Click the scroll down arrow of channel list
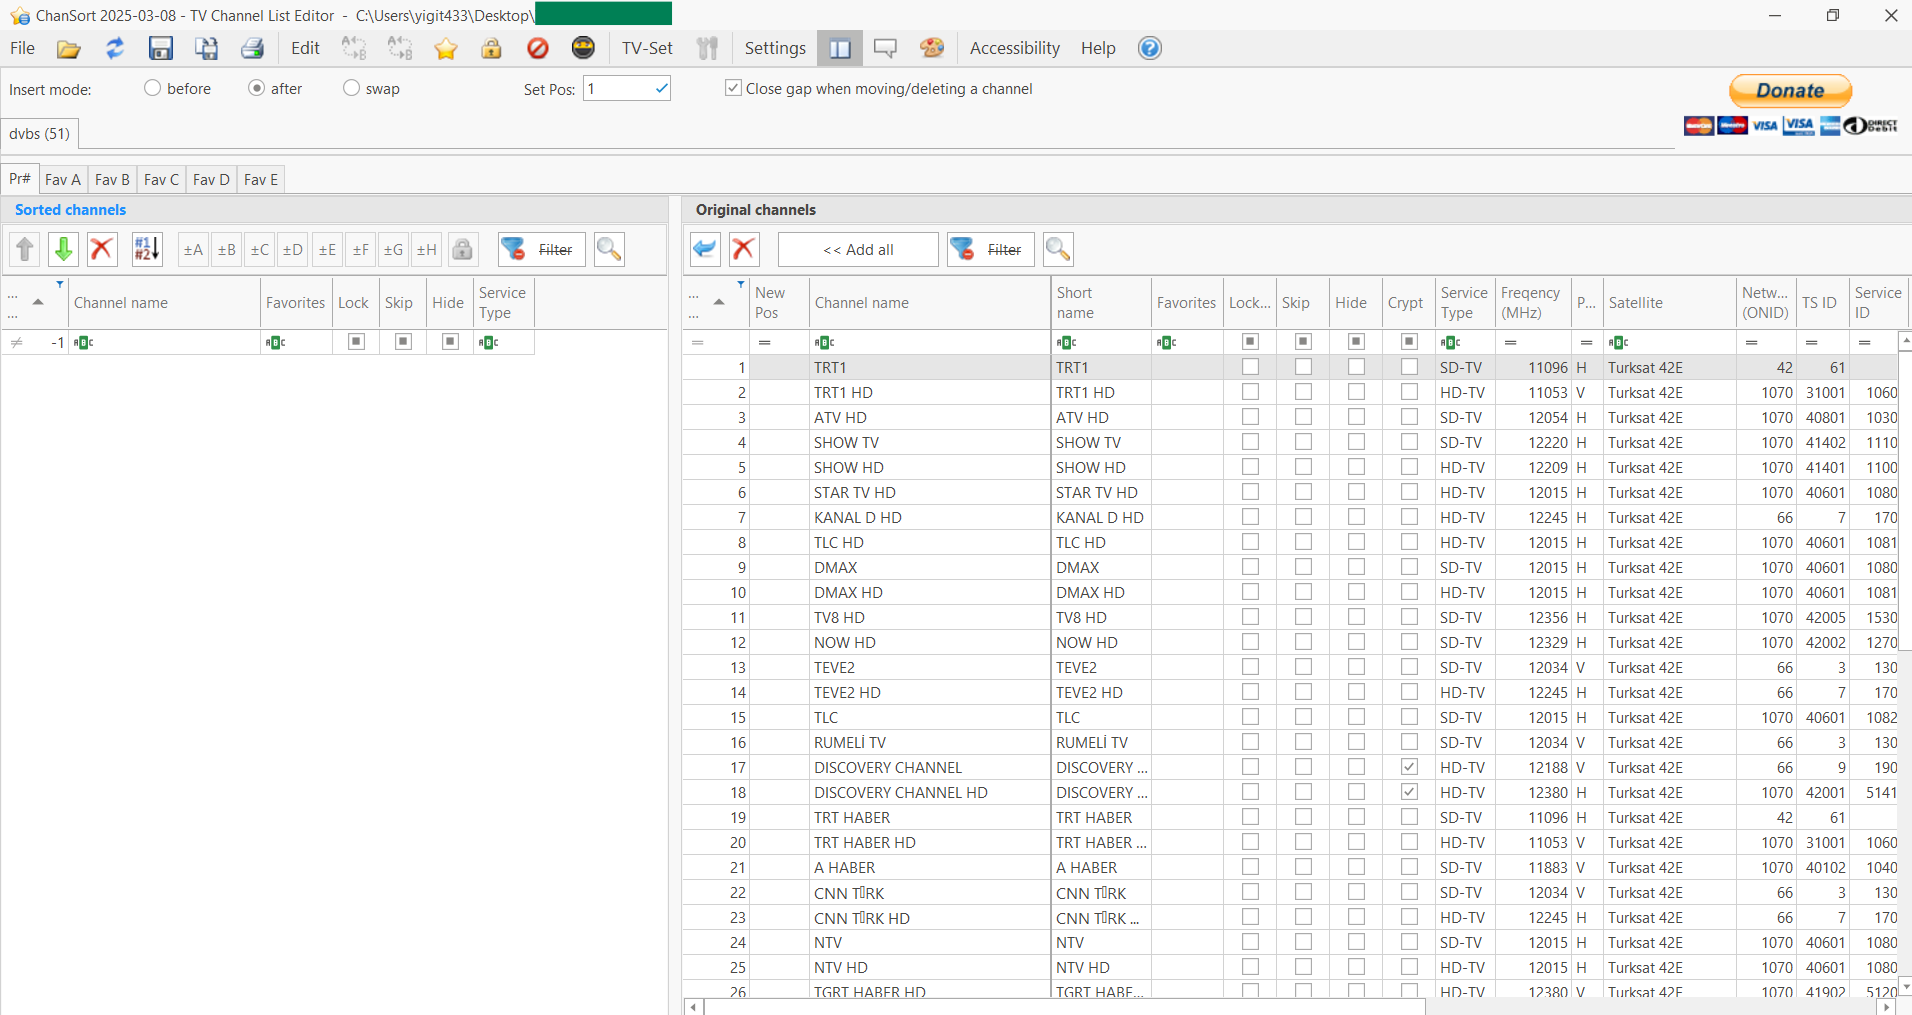 point(1905,987)
